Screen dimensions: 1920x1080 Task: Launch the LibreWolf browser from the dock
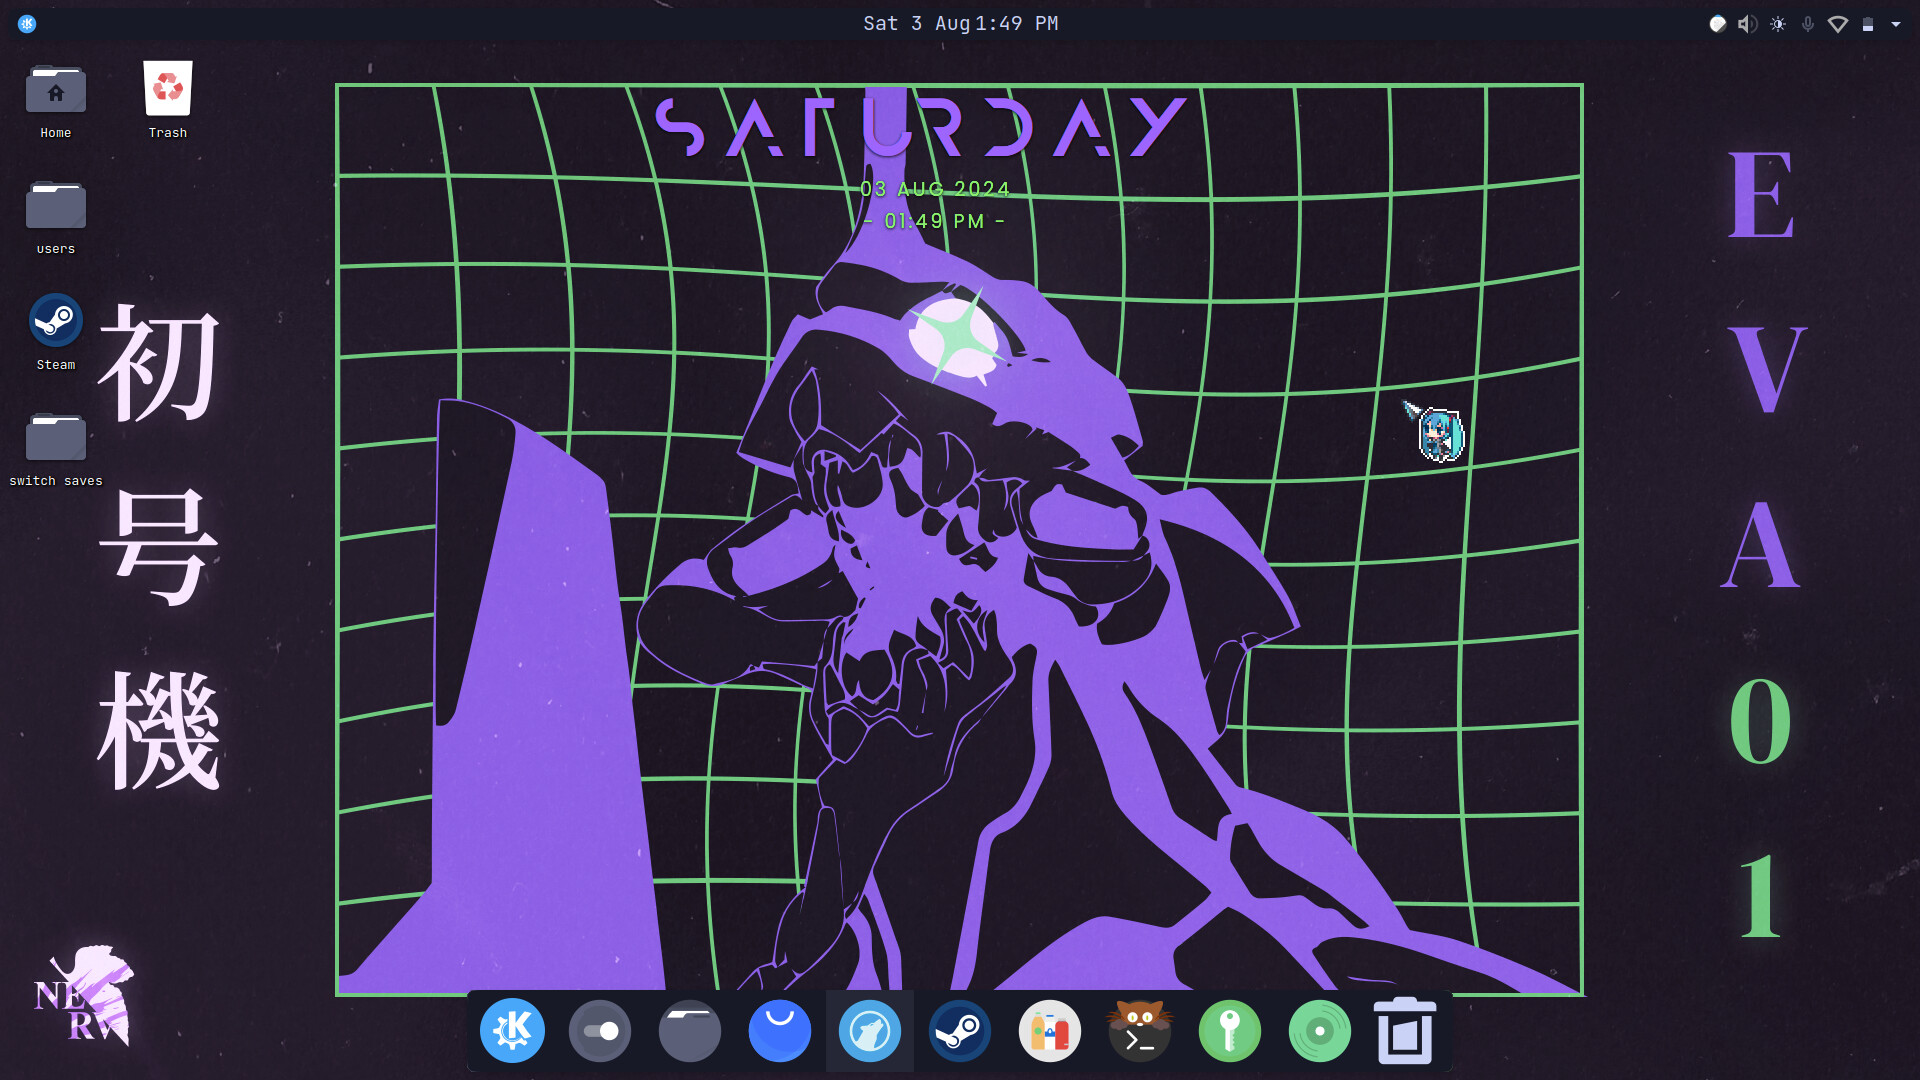pos(870,1030)
